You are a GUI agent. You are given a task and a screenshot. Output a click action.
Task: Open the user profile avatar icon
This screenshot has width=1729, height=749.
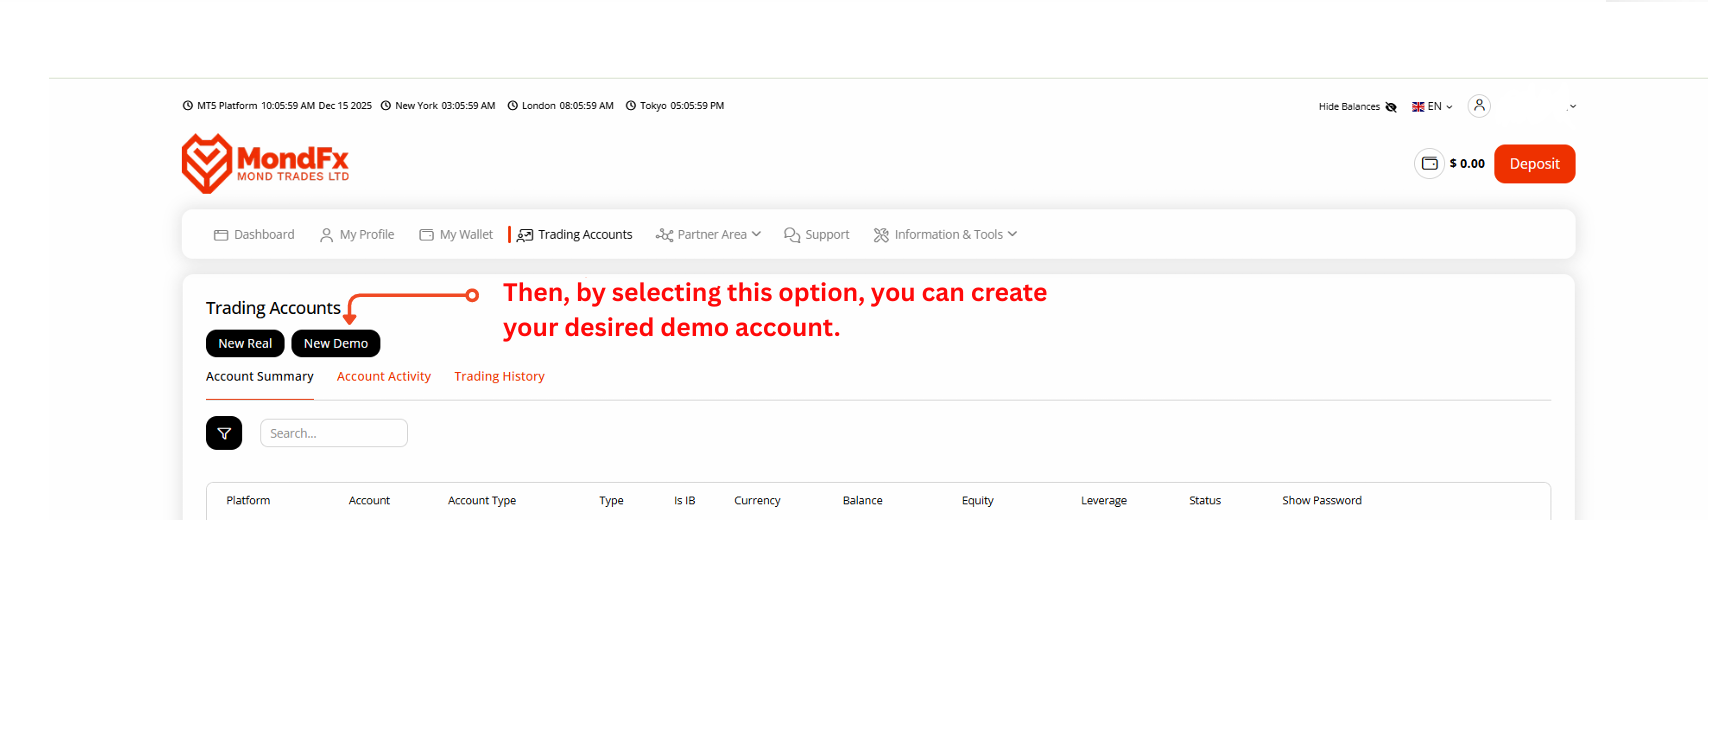(1478, 106)
